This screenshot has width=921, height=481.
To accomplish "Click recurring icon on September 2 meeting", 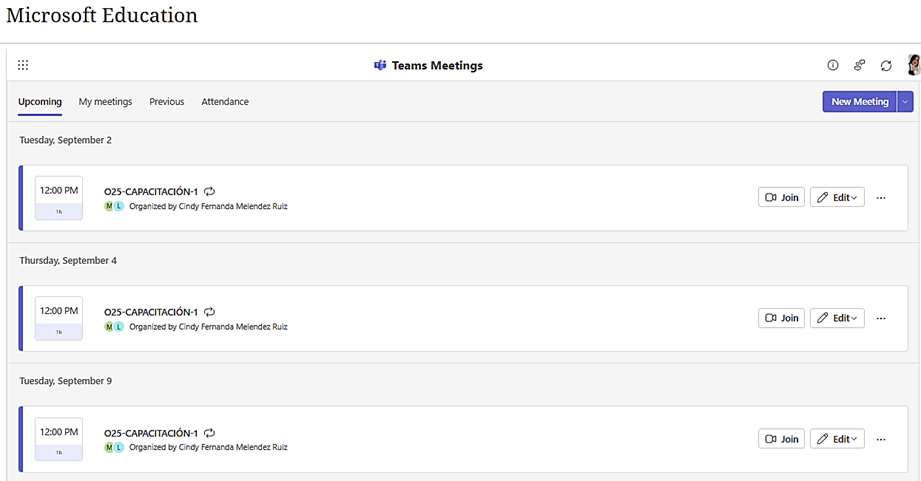I will click(210, 191).
